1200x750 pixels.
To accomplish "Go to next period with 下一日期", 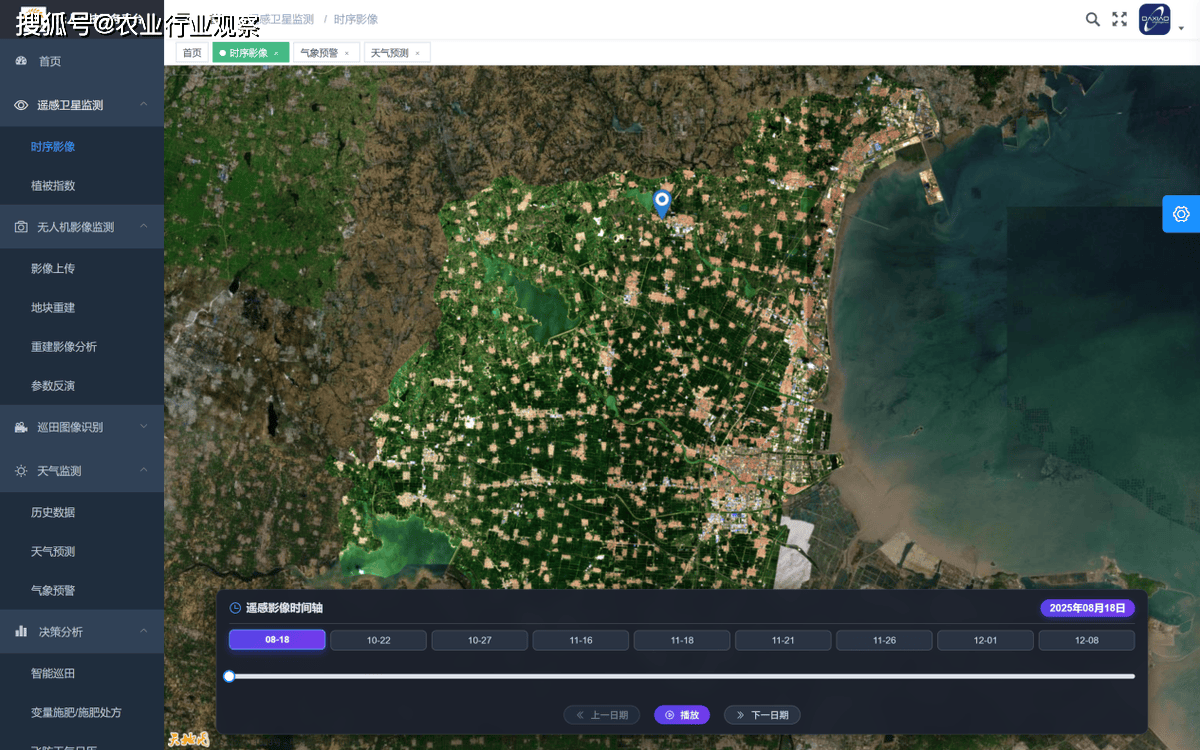I will coord(762,715).
